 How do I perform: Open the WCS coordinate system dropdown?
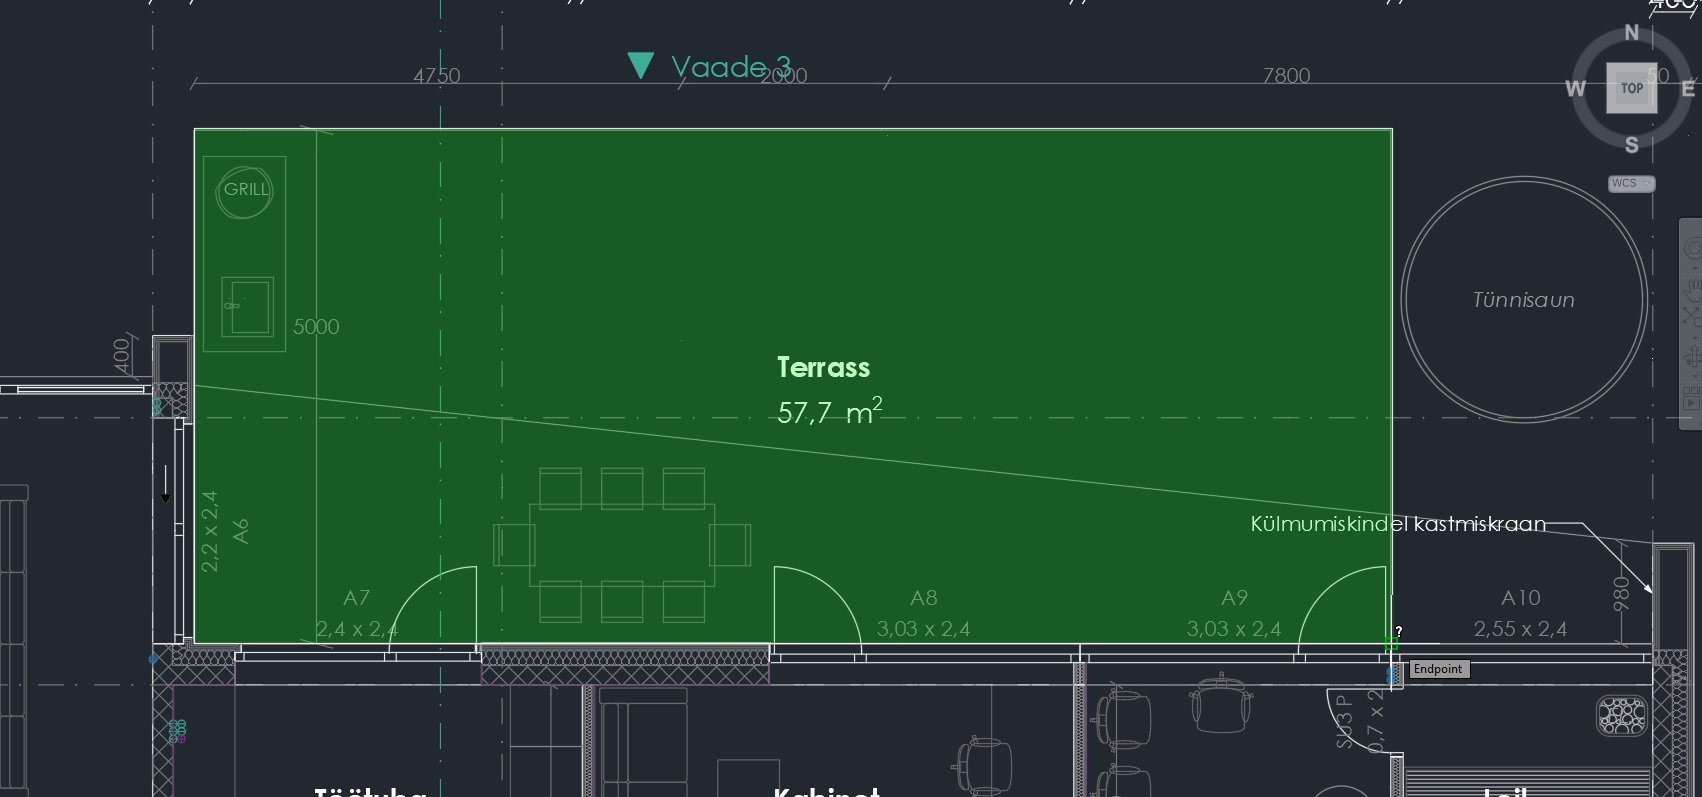click(x=1631, y=184)
